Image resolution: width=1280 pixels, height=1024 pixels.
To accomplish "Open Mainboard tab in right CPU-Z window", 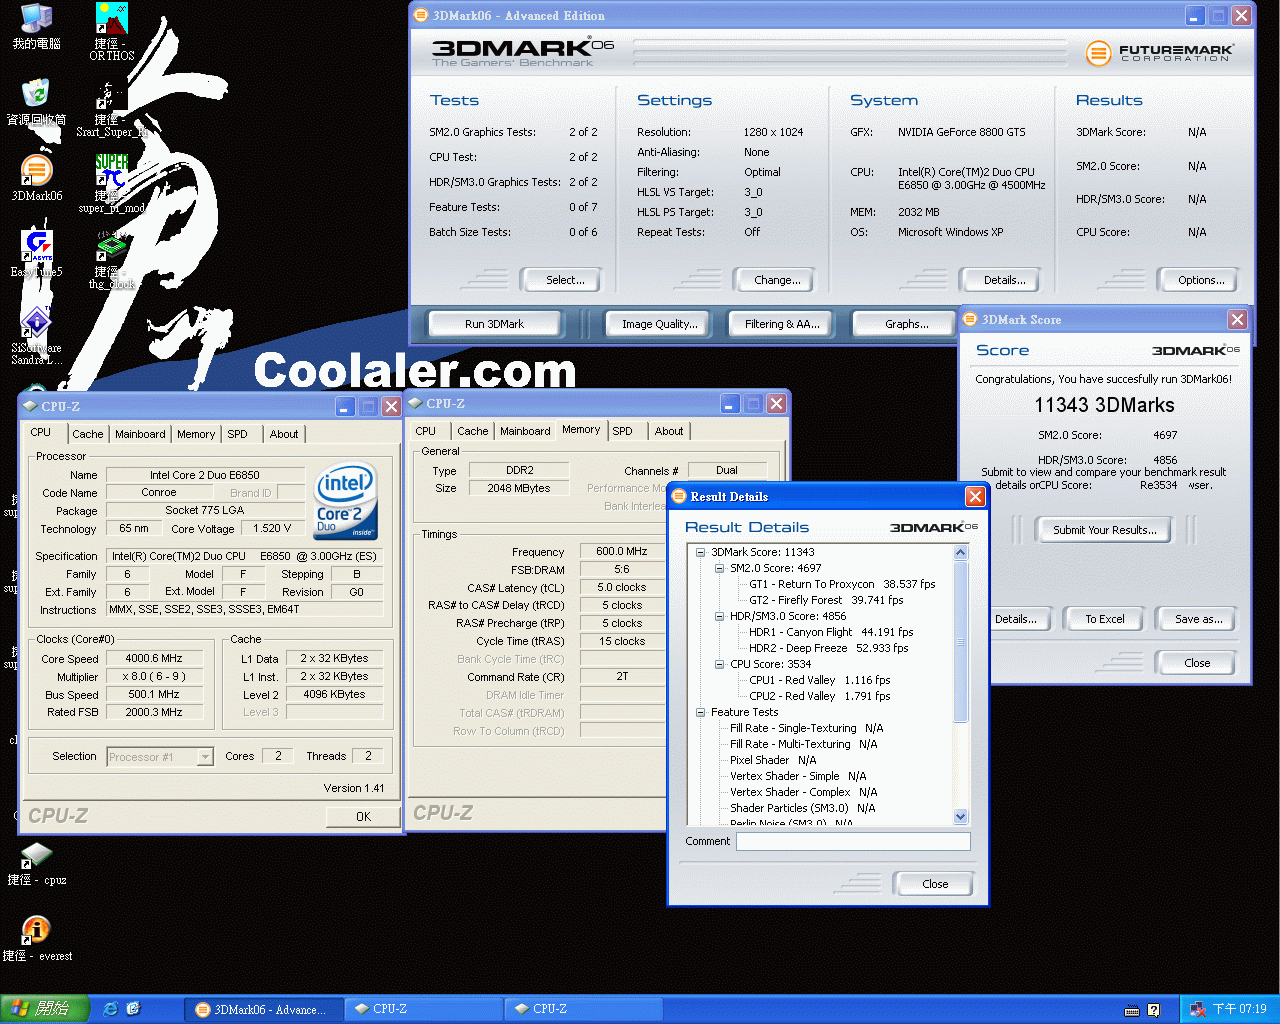I will coord(525,431).
